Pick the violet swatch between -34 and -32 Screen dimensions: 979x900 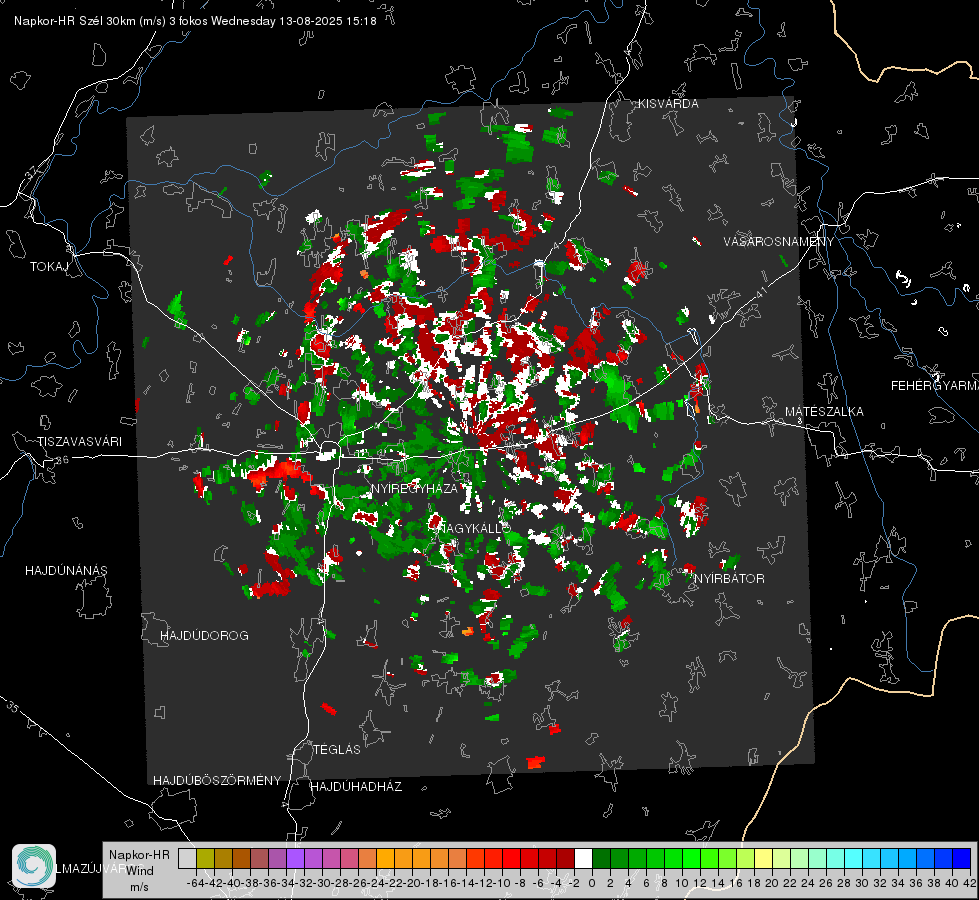pos(295,858)
